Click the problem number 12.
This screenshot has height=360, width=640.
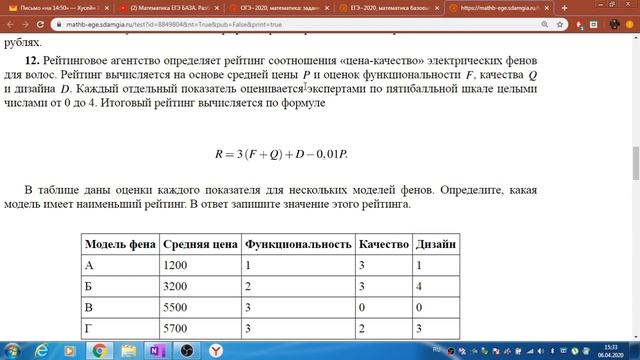(32, 61)
